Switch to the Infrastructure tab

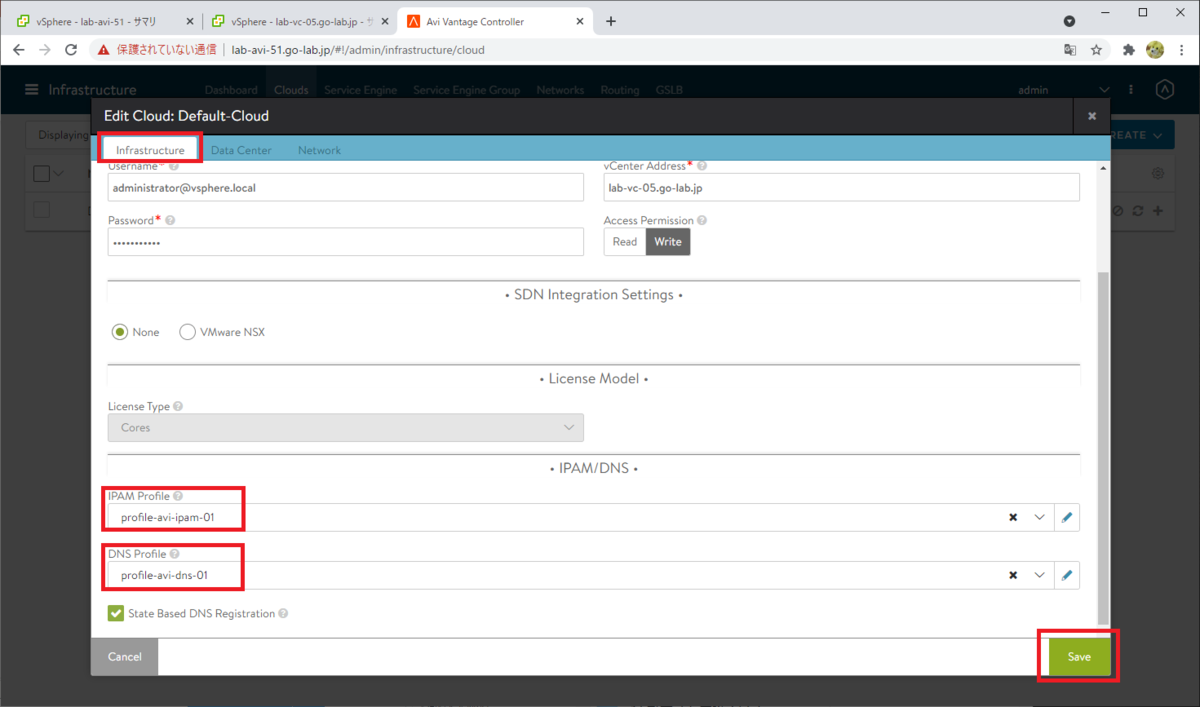[150, 150]
